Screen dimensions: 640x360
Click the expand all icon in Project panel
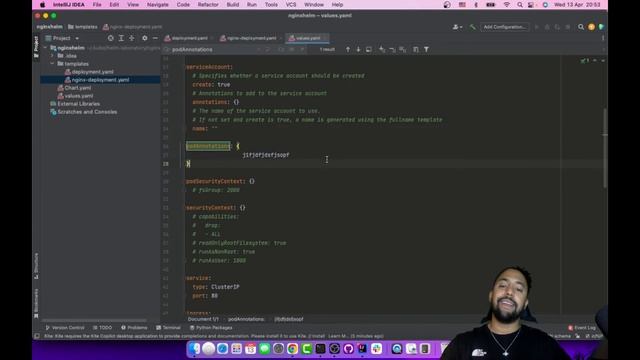tap(121, 38)
